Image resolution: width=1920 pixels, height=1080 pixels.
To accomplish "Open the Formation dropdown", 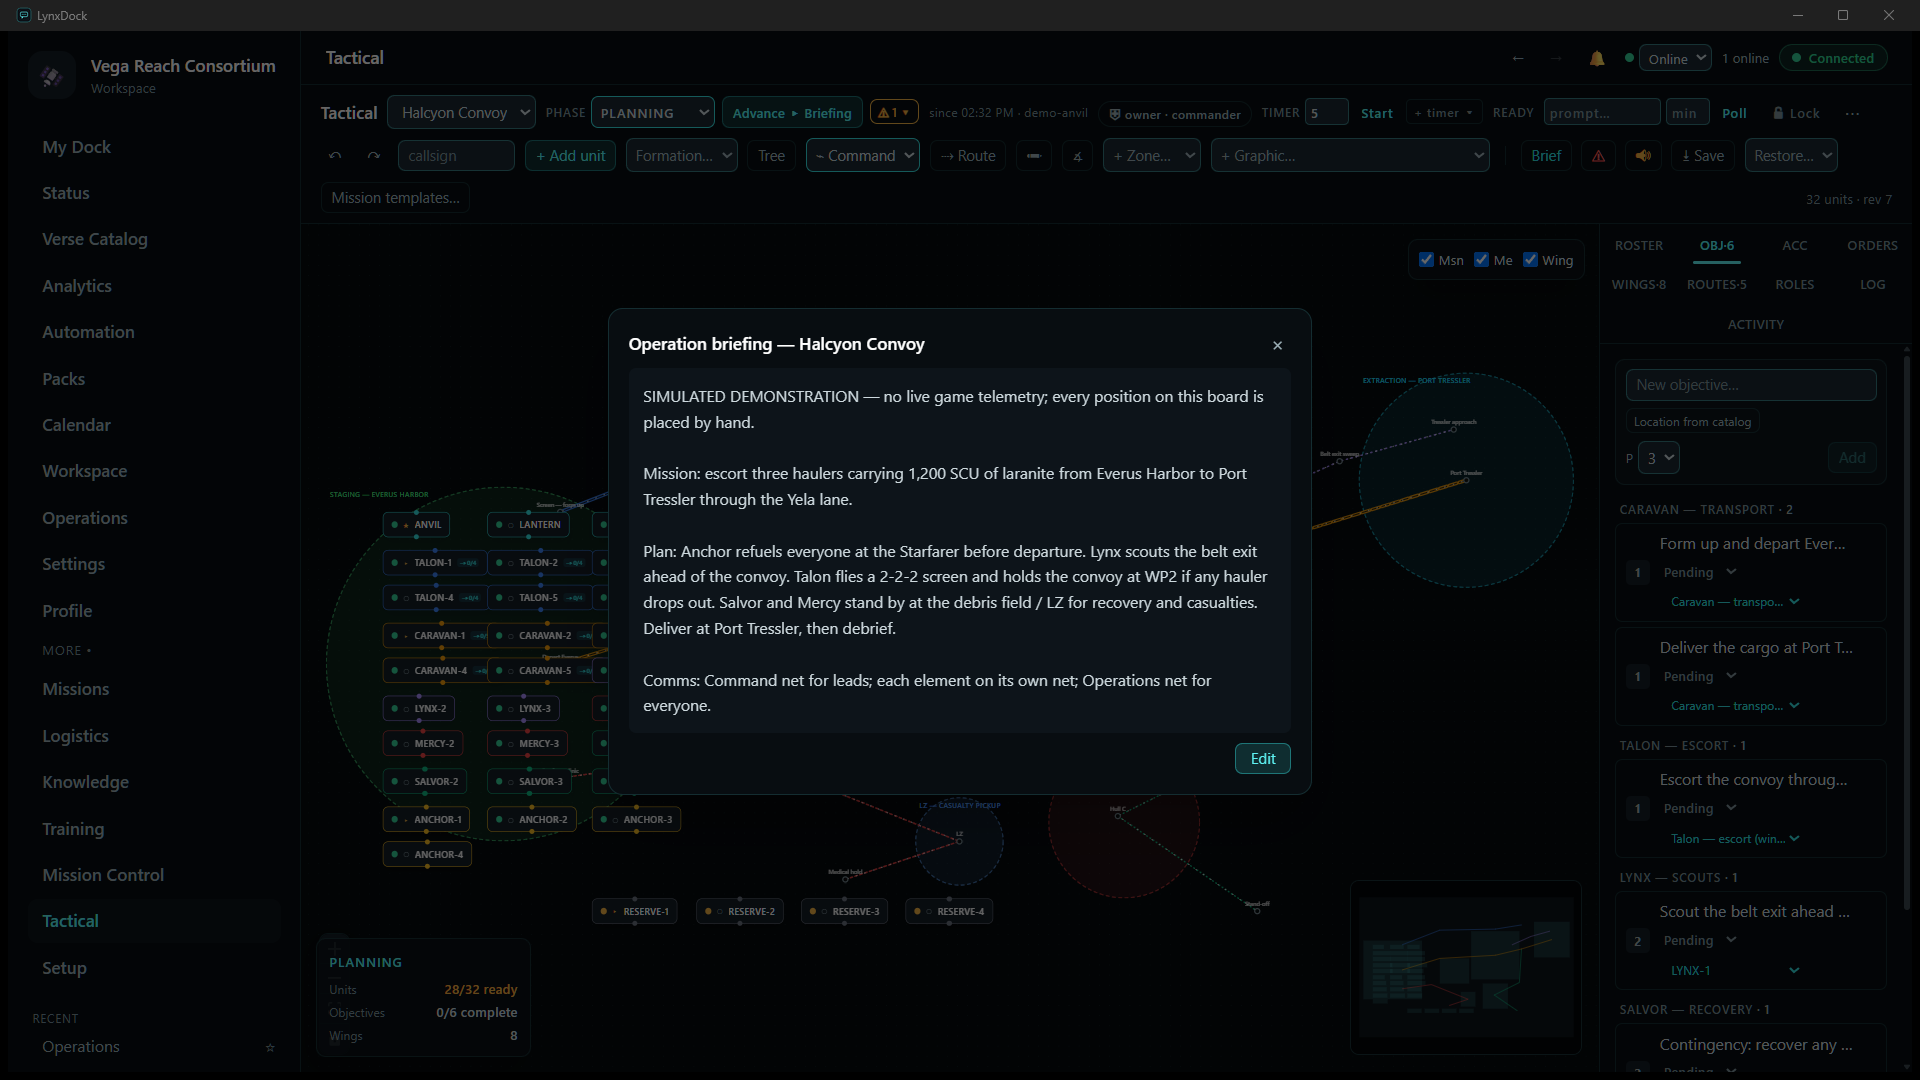I will click(682, 156).
